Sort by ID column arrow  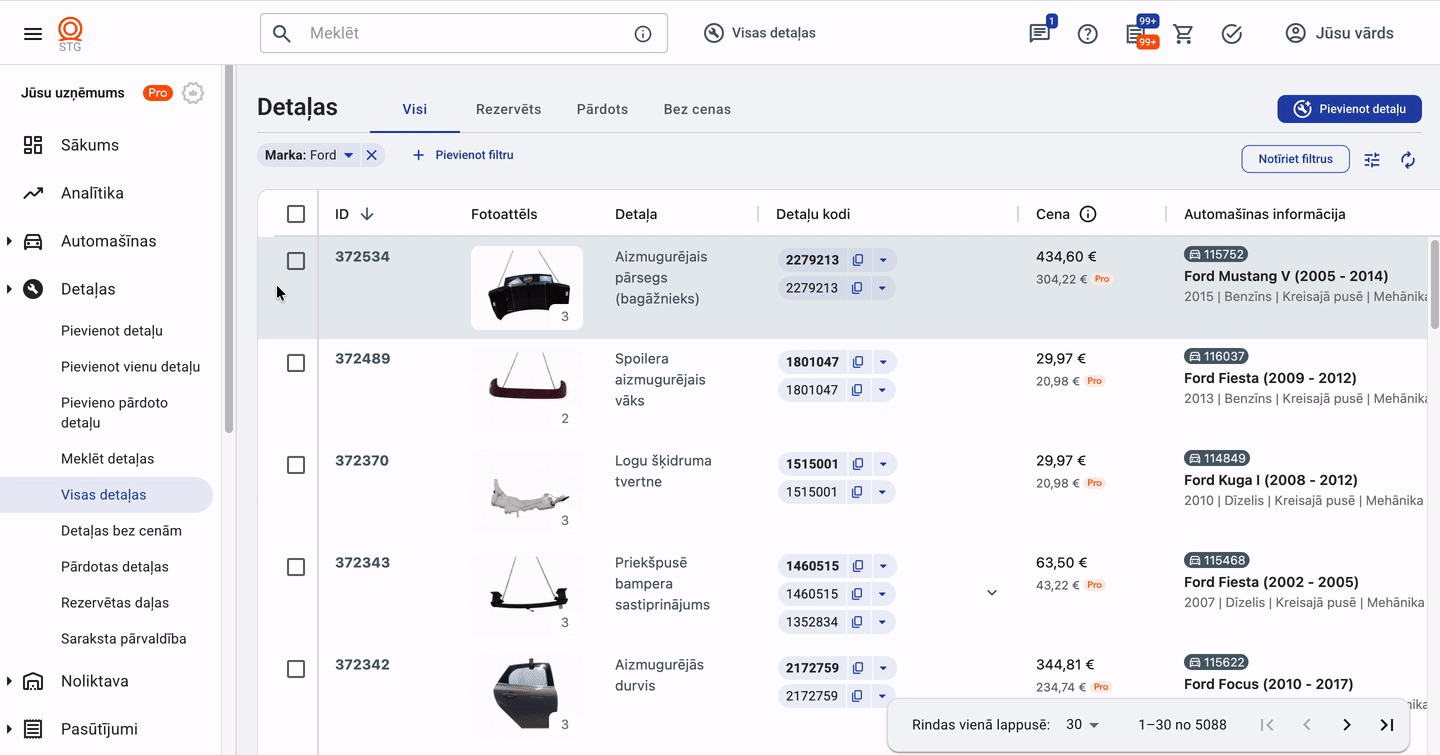click(367, 214)
